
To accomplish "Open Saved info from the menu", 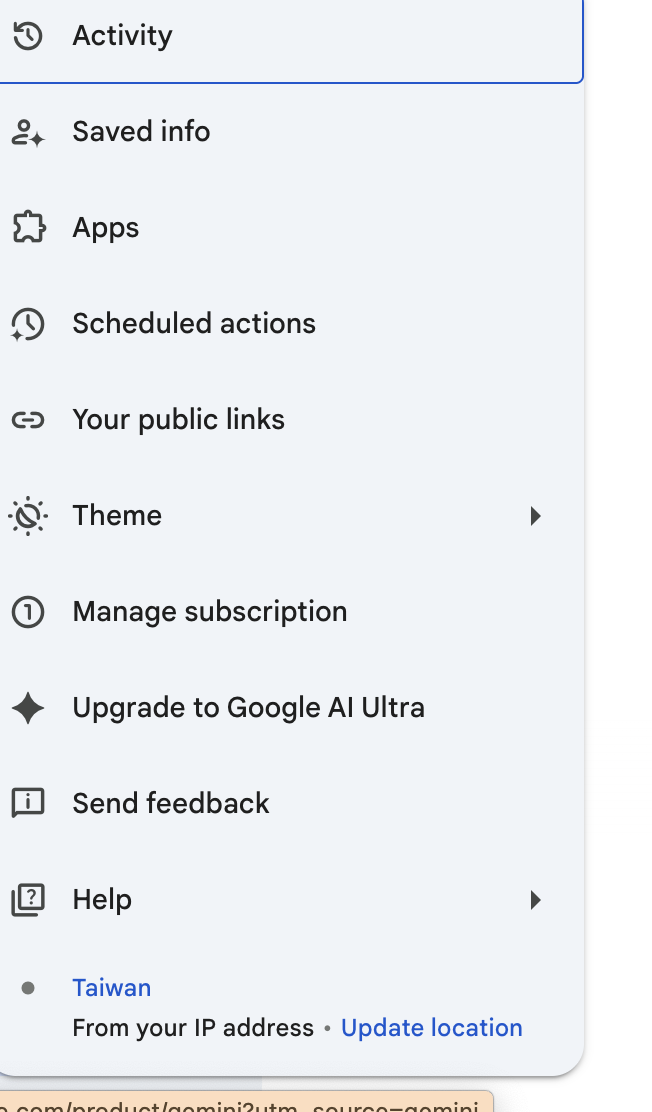I will pos(291,132).
